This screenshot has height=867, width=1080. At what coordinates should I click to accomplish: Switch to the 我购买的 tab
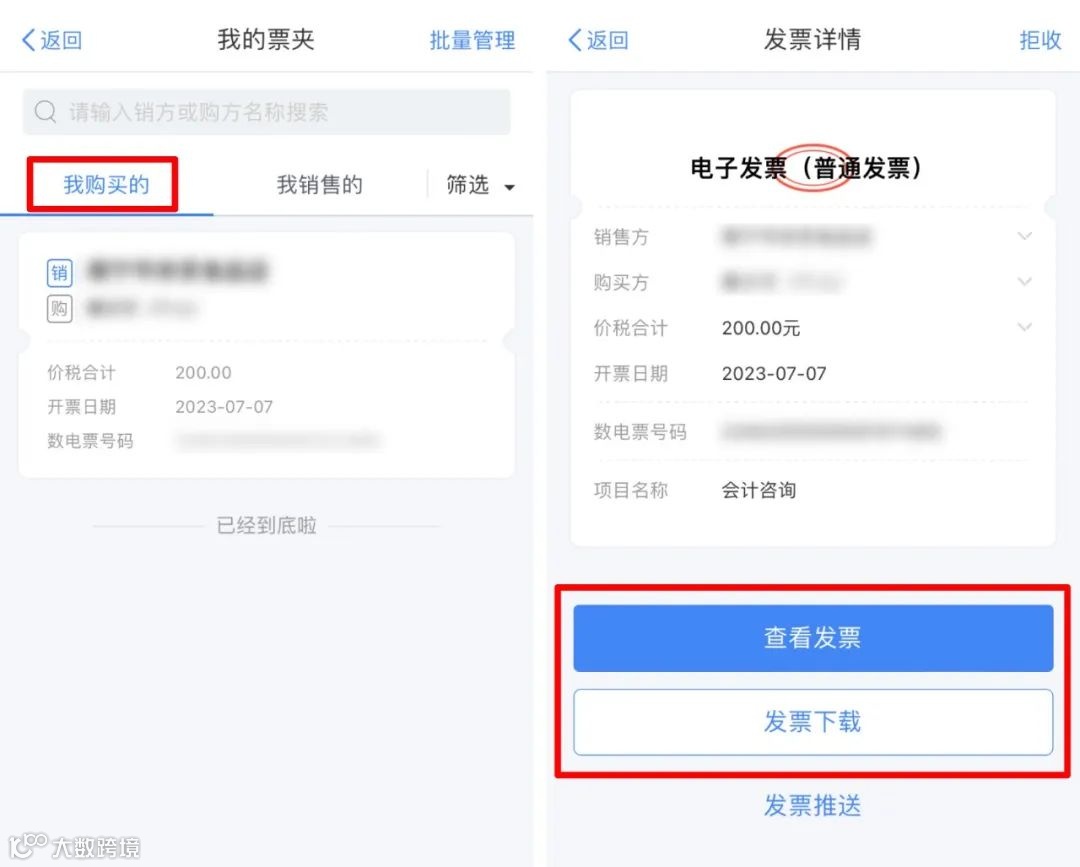pos(106,185)
